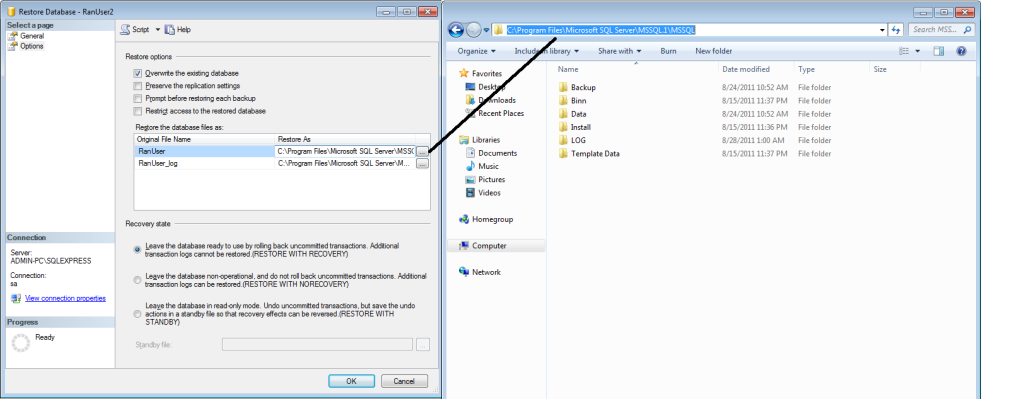This screenshot has height=399, width=1022.
Task: Click New folder in Explorer toolbar
Action: click(x=714, y=51)
